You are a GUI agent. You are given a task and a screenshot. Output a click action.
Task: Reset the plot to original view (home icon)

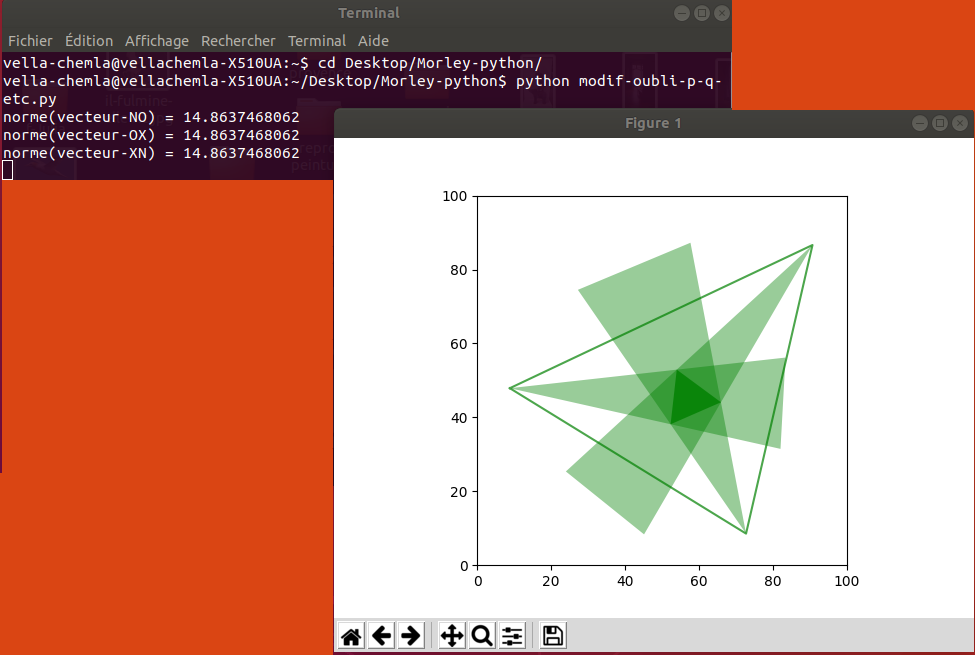pyautogui.click(x=351, y=636)
